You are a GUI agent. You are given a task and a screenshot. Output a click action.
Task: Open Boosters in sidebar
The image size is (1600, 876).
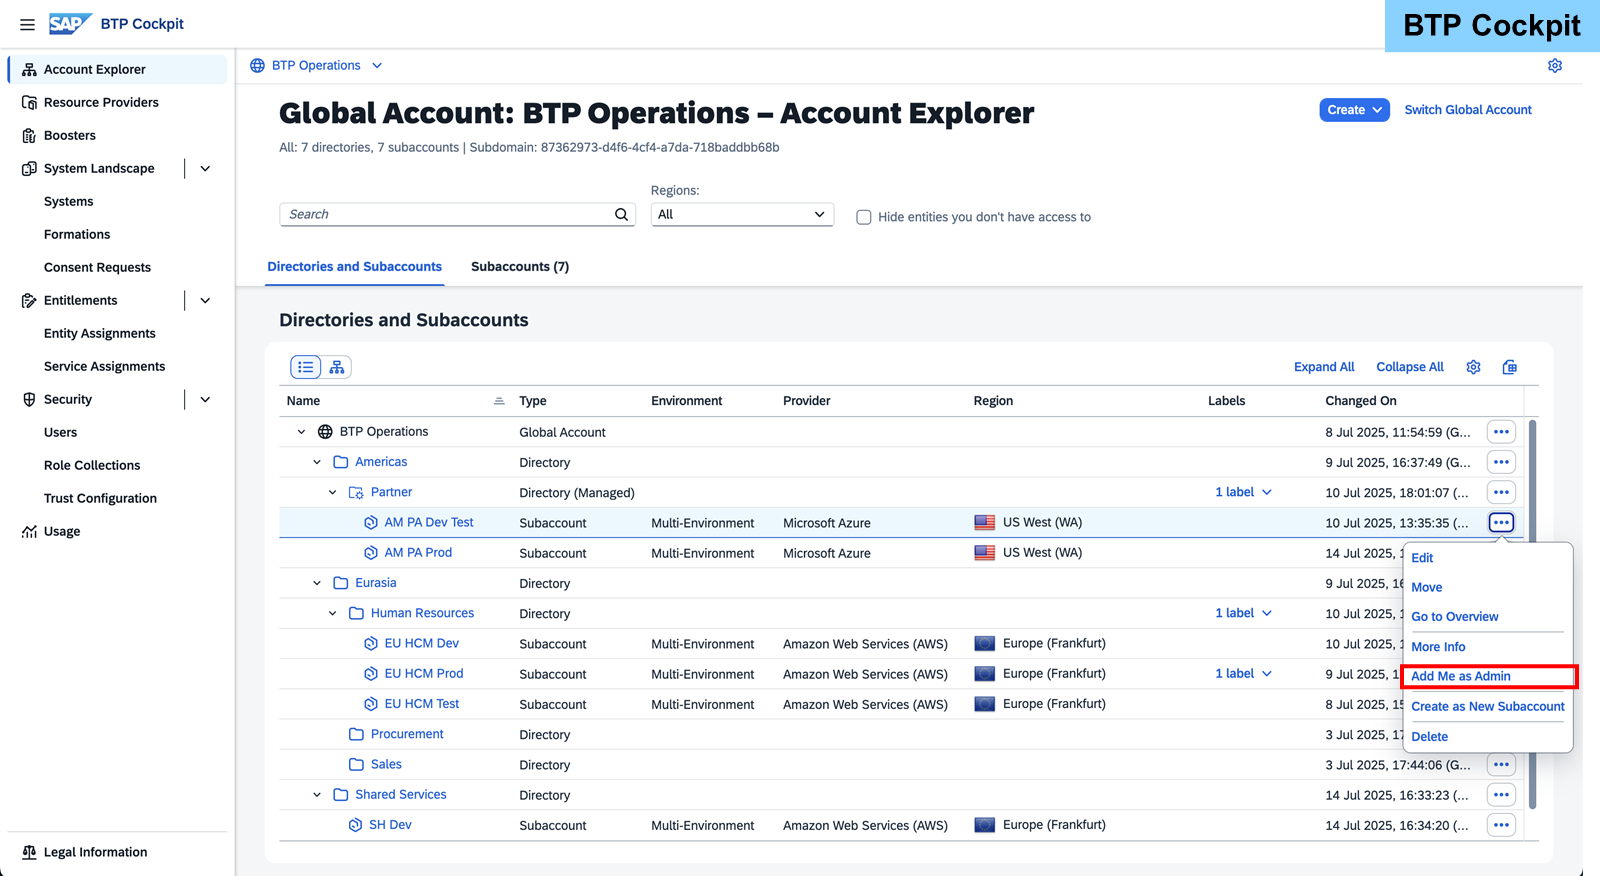click(70, 135)
